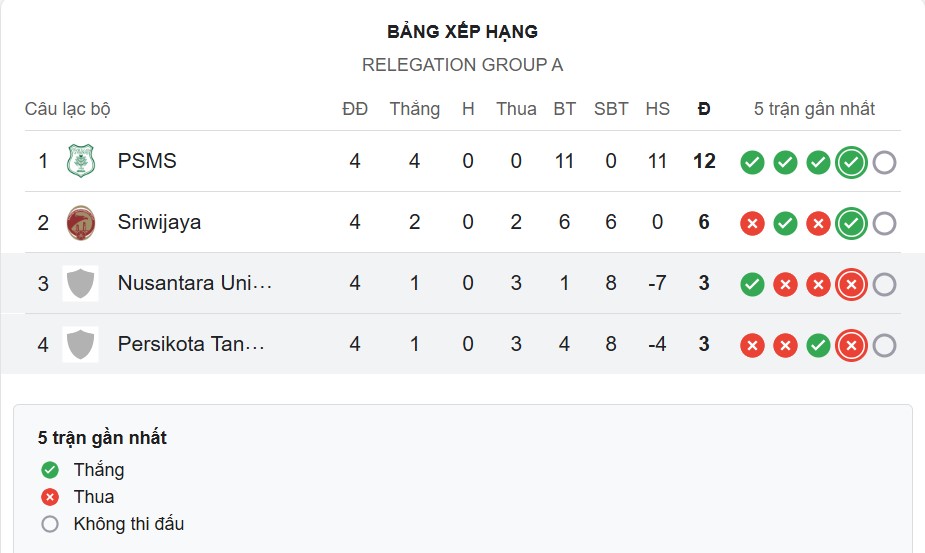Screen dimensions: 925x553
Task: Click the Đ points column header
Action: point(704,109)
